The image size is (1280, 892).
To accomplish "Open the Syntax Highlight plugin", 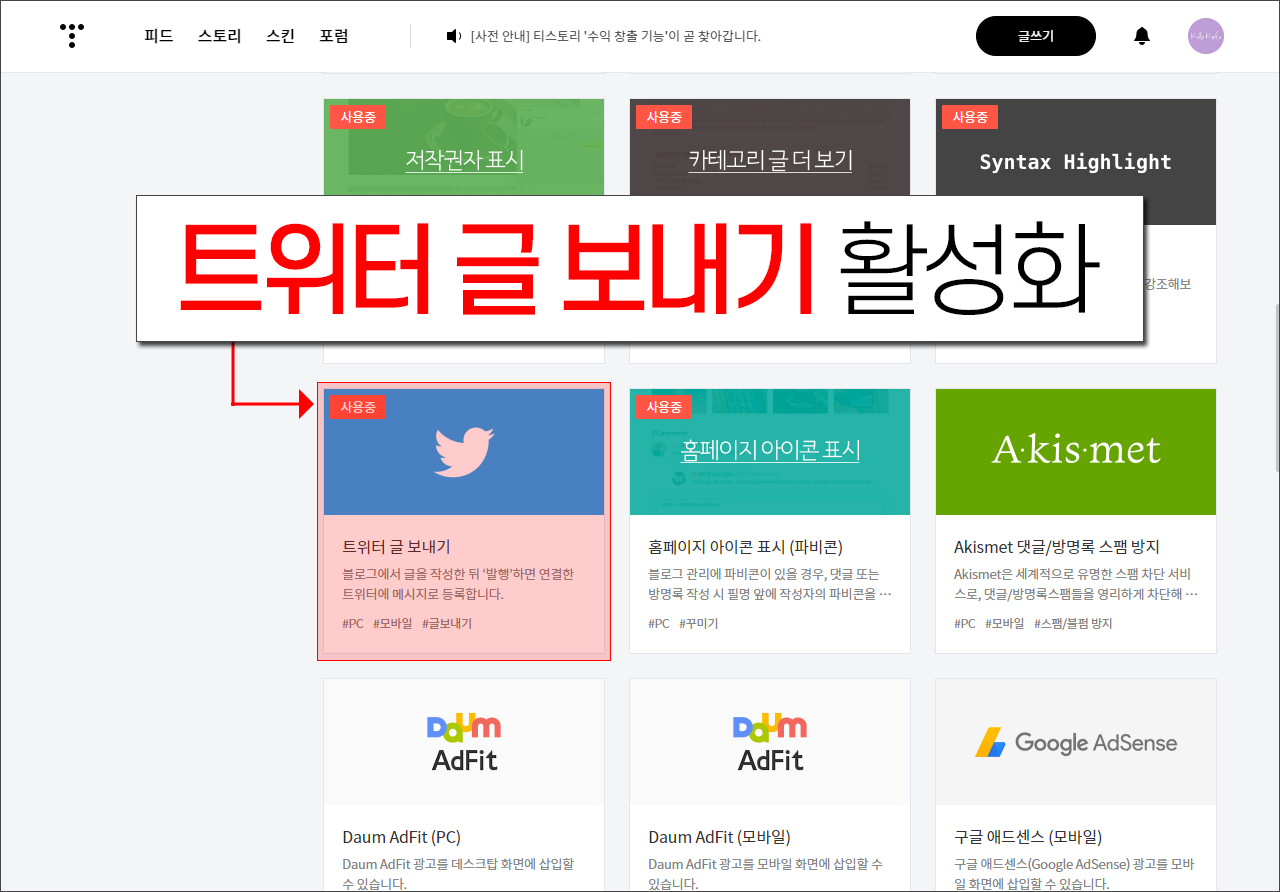I will [x=1076, y=162].
